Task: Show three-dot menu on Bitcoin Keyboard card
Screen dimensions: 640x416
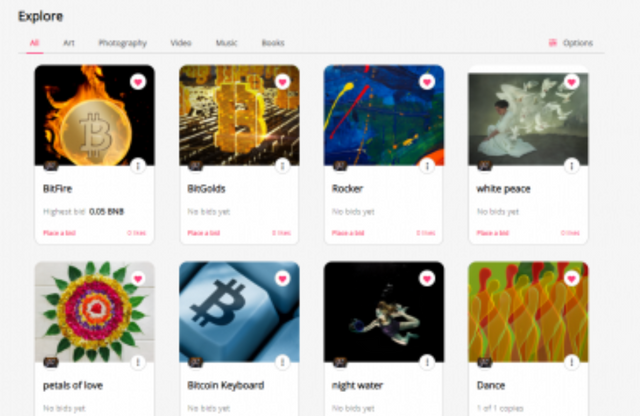Action: tap(282, 362)
